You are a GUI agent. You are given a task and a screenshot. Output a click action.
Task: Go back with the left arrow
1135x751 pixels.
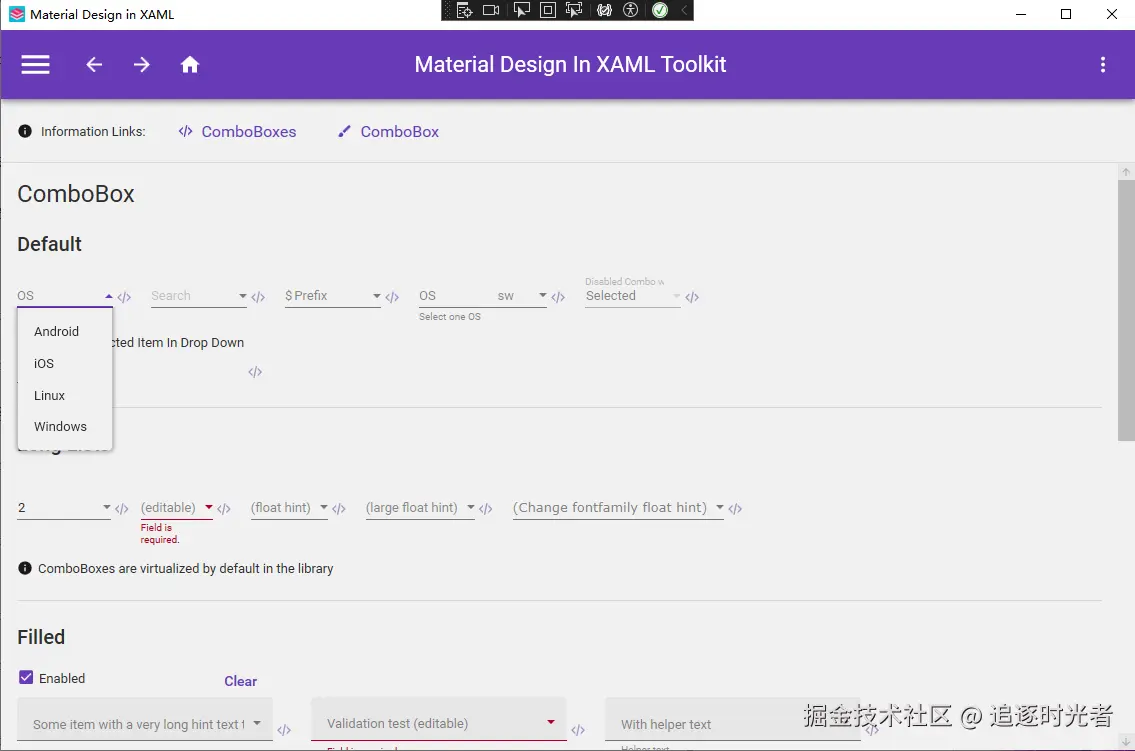click(x=94, y=64)
